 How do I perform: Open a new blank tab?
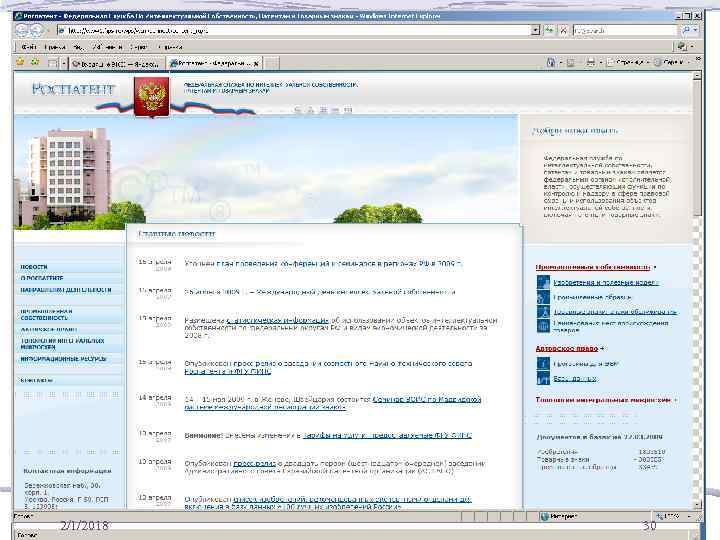(x=271, y=63)
